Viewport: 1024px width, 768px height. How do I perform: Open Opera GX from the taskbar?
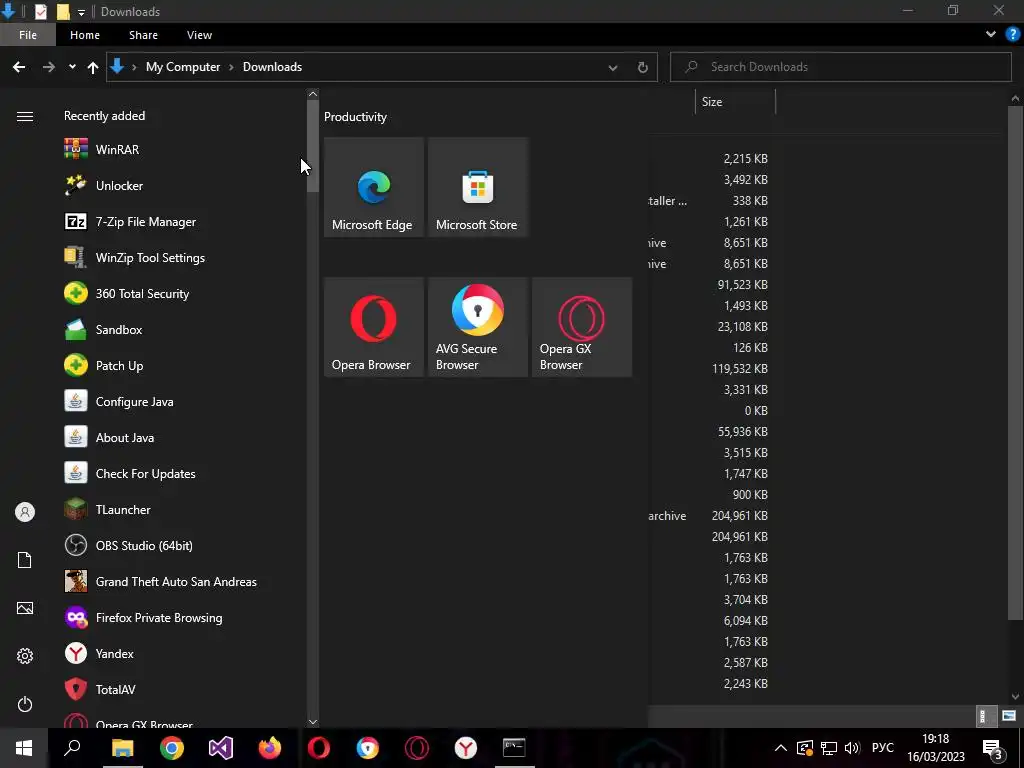click(417, 748)
